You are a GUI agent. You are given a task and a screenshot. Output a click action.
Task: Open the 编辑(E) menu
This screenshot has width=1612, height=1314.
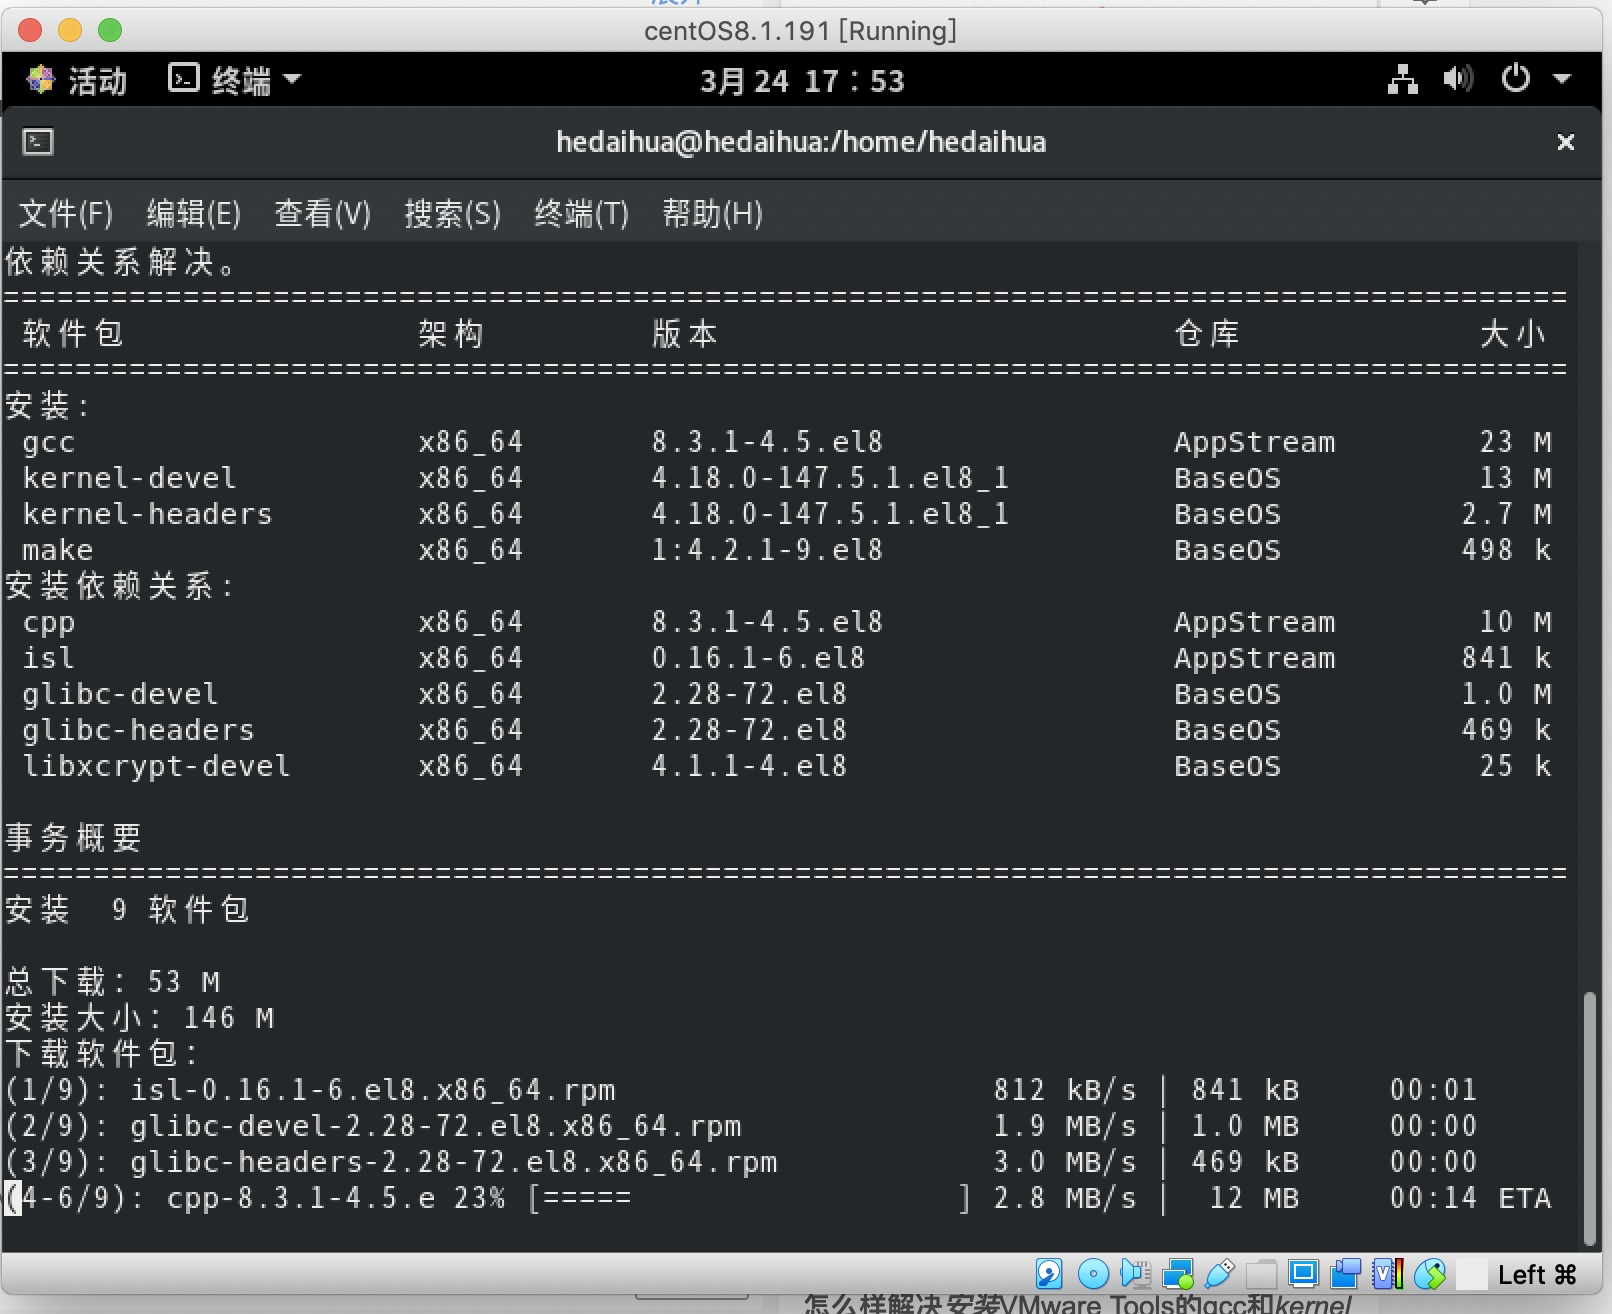[194, 213]
